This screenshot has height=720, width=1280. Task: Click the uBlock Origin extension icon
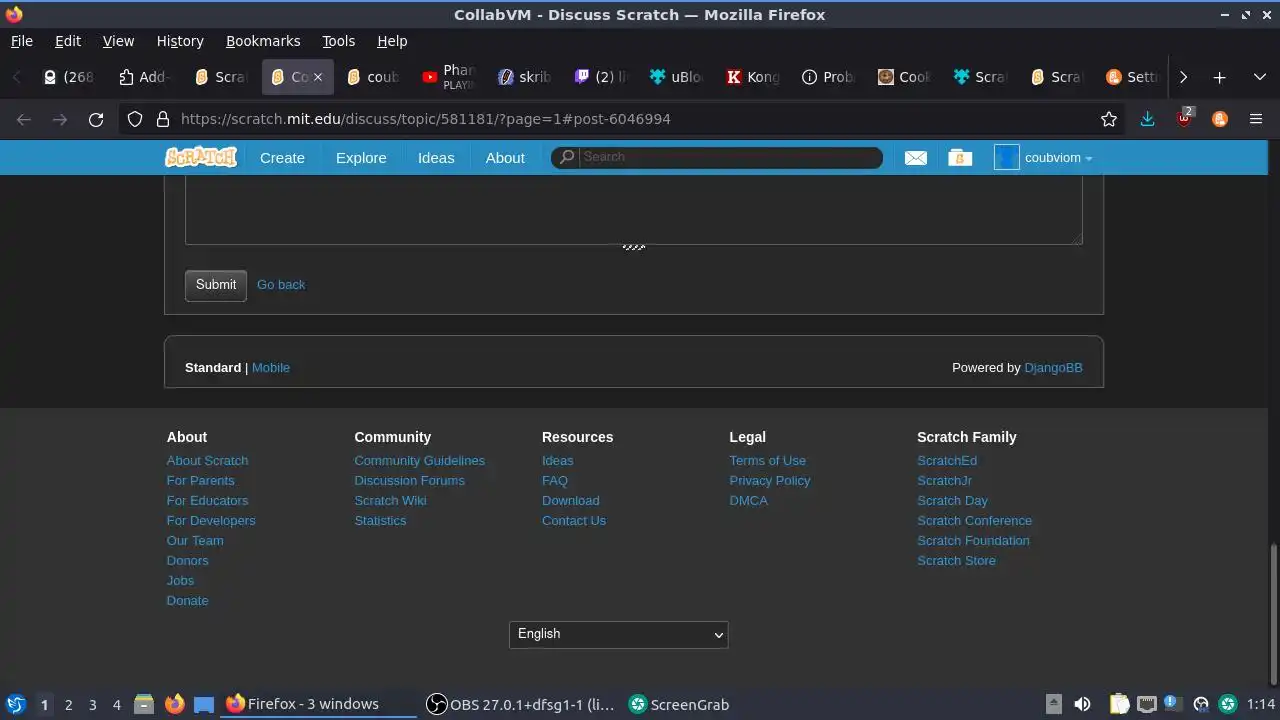[x=1184, y=118]
